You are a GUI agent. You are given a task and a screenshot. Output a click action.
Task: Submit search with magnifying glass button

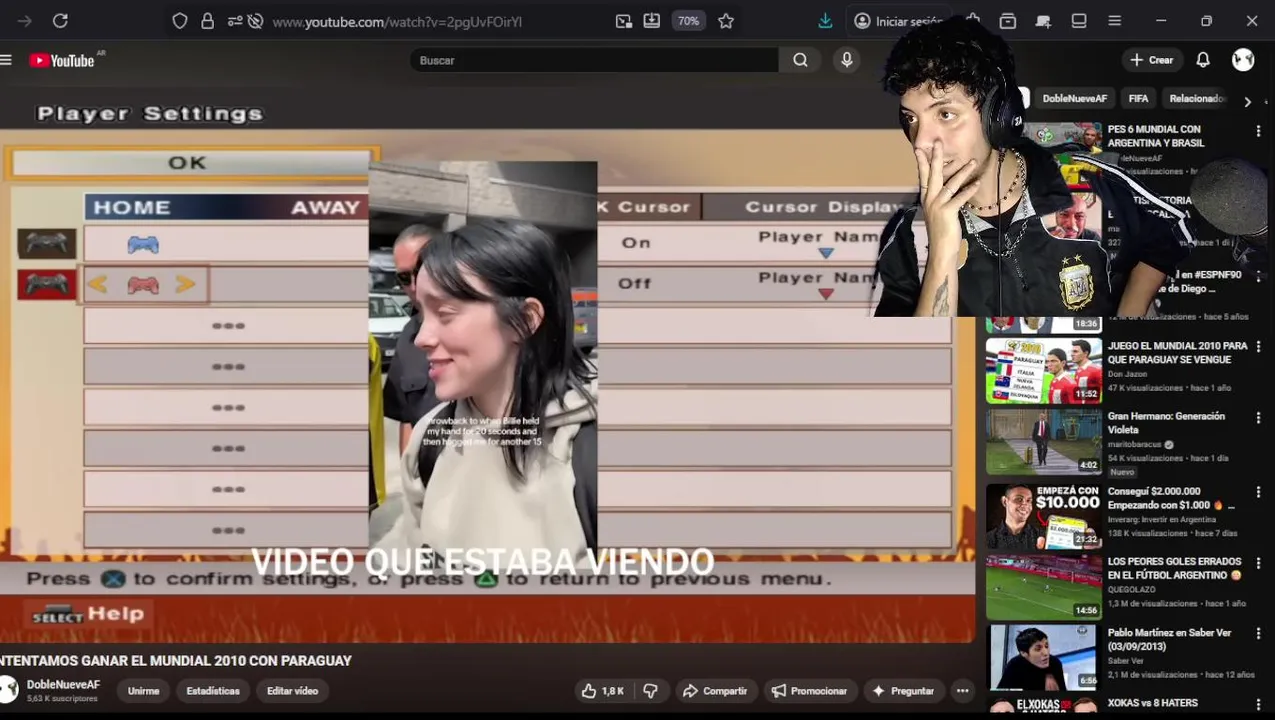point(801,60)
